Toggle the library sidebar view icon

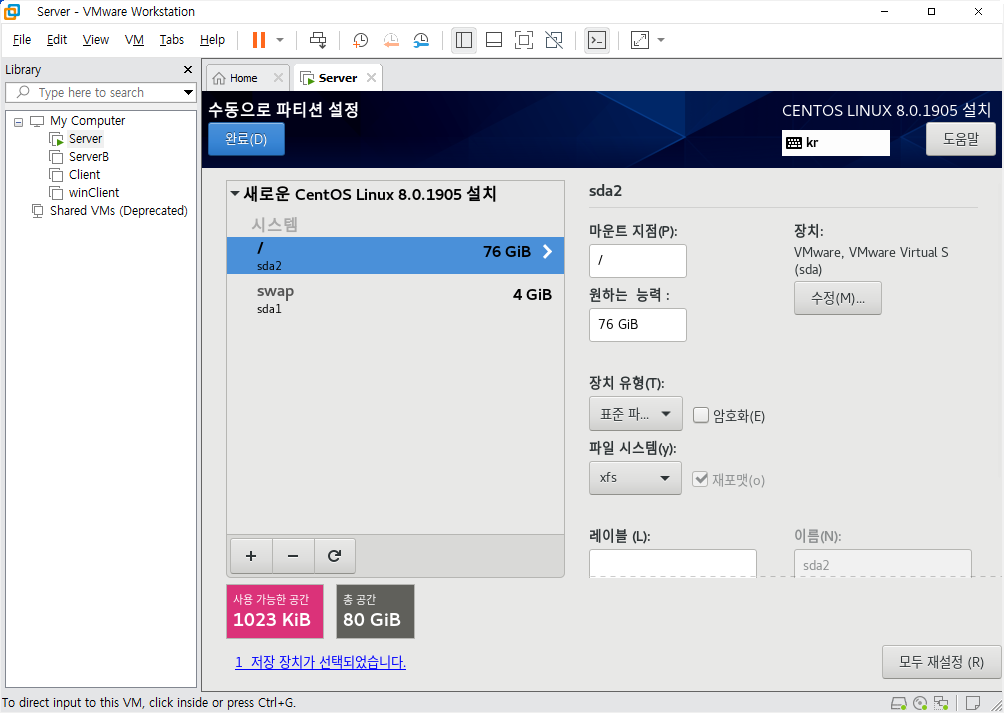click(x=464, y=40)
